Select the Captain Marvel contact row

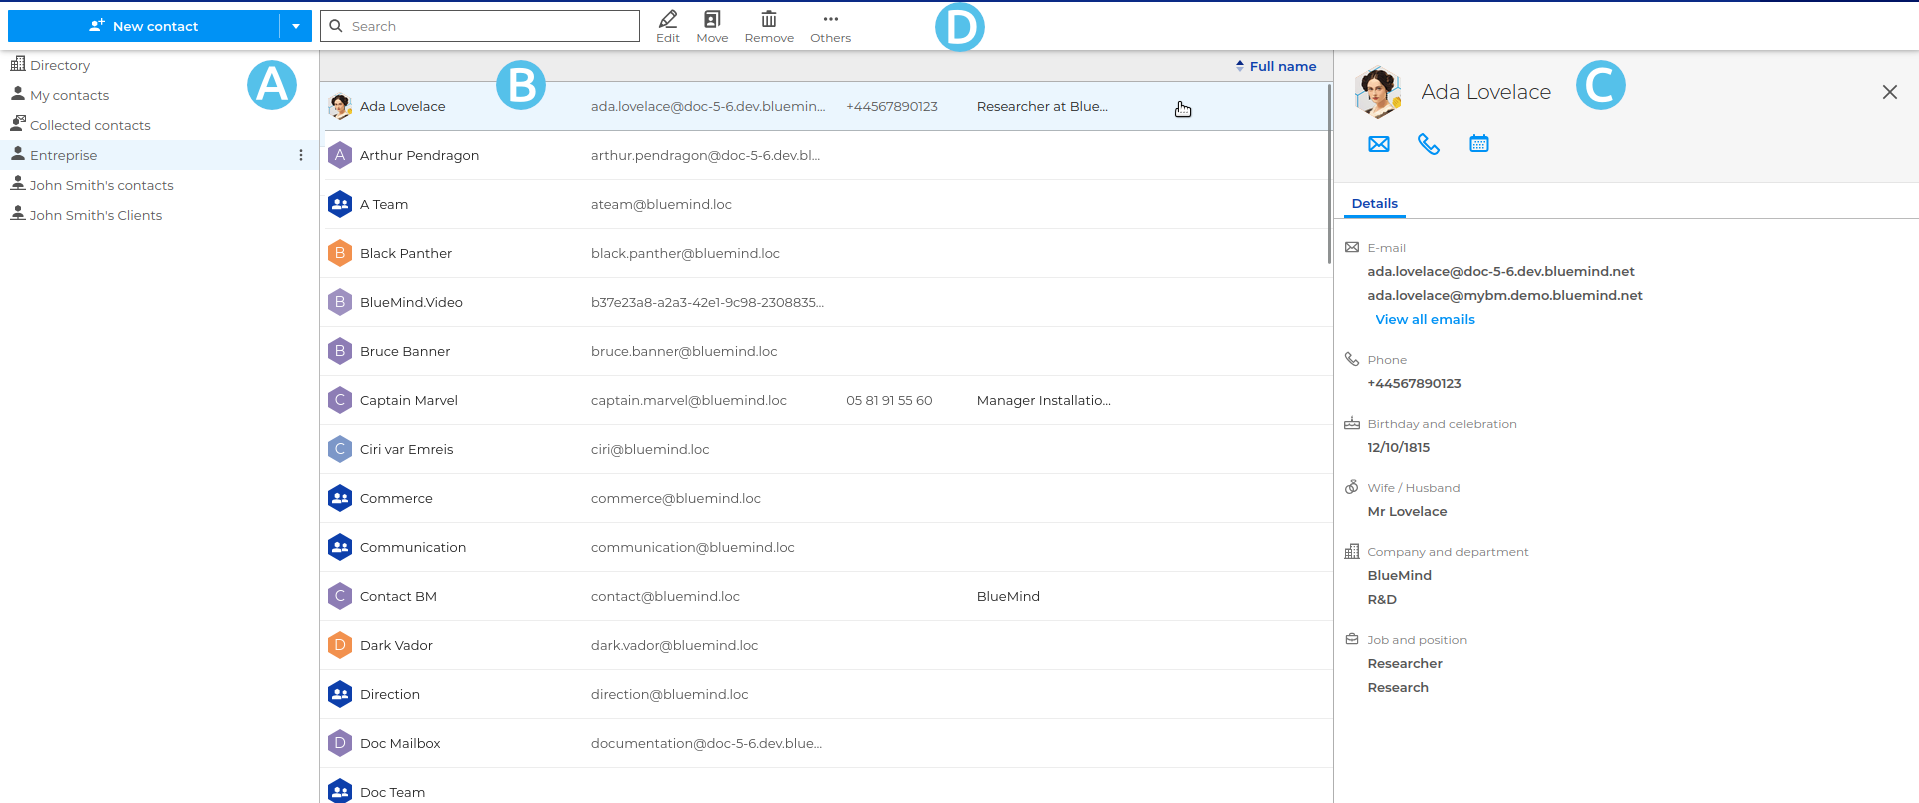click(826, 400)
